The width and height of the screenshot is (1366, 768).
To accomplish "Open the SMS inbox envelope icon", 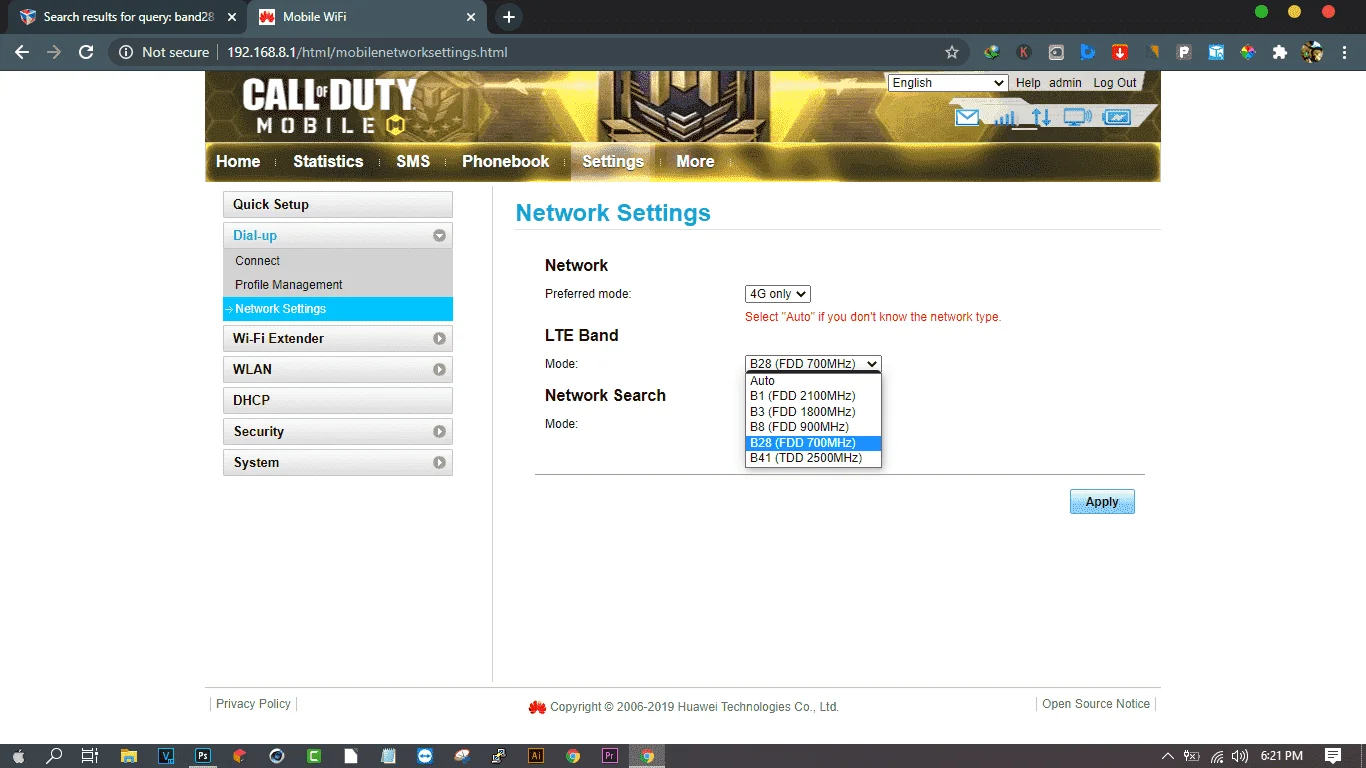I will coord(966,117).
